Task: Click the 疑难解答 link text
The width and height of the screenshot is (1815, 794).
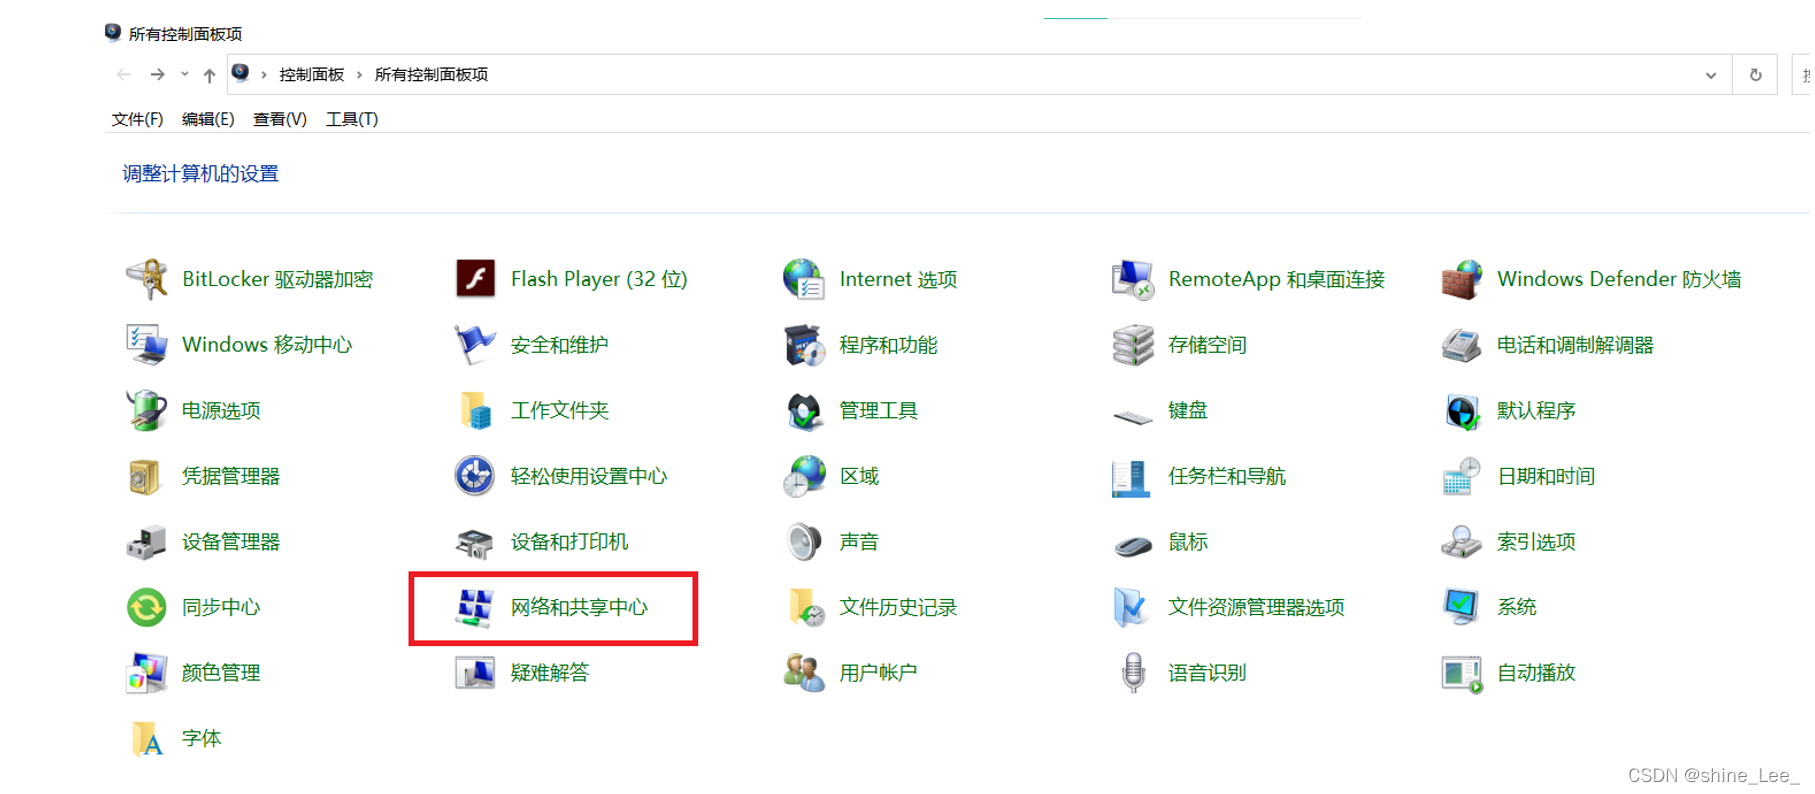Action: pos(550,673)
